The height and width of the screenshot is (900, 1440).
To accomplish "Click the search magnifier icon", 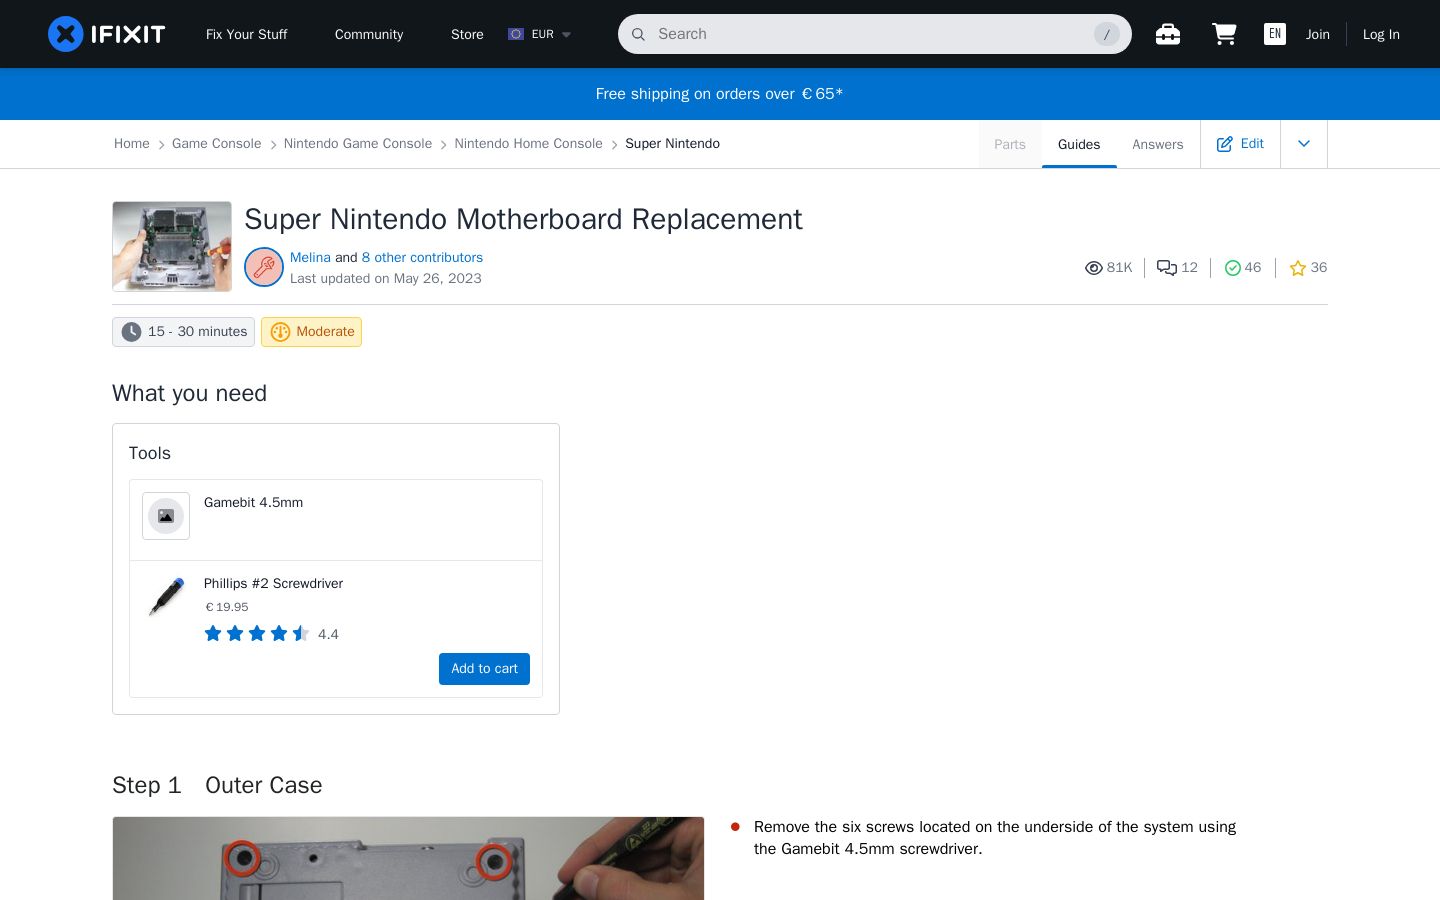I will click(638, 34).
